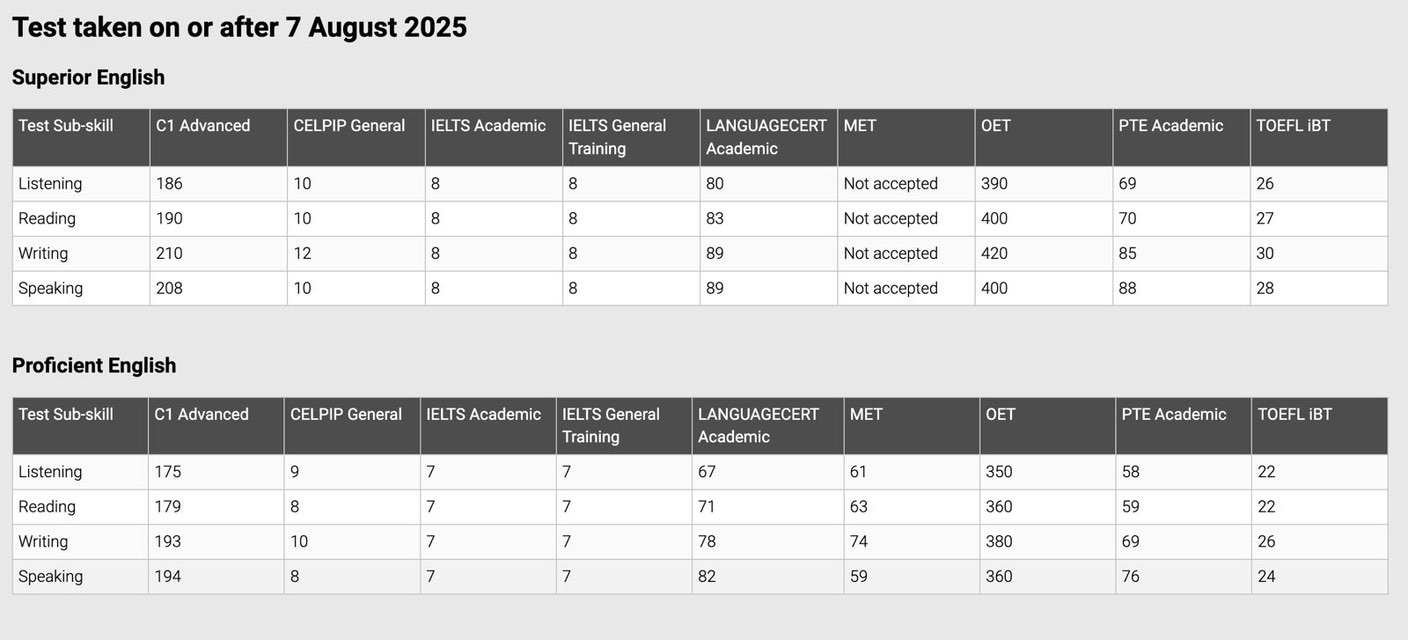Click the Reading row label in Superior English table

click(47, 218)
